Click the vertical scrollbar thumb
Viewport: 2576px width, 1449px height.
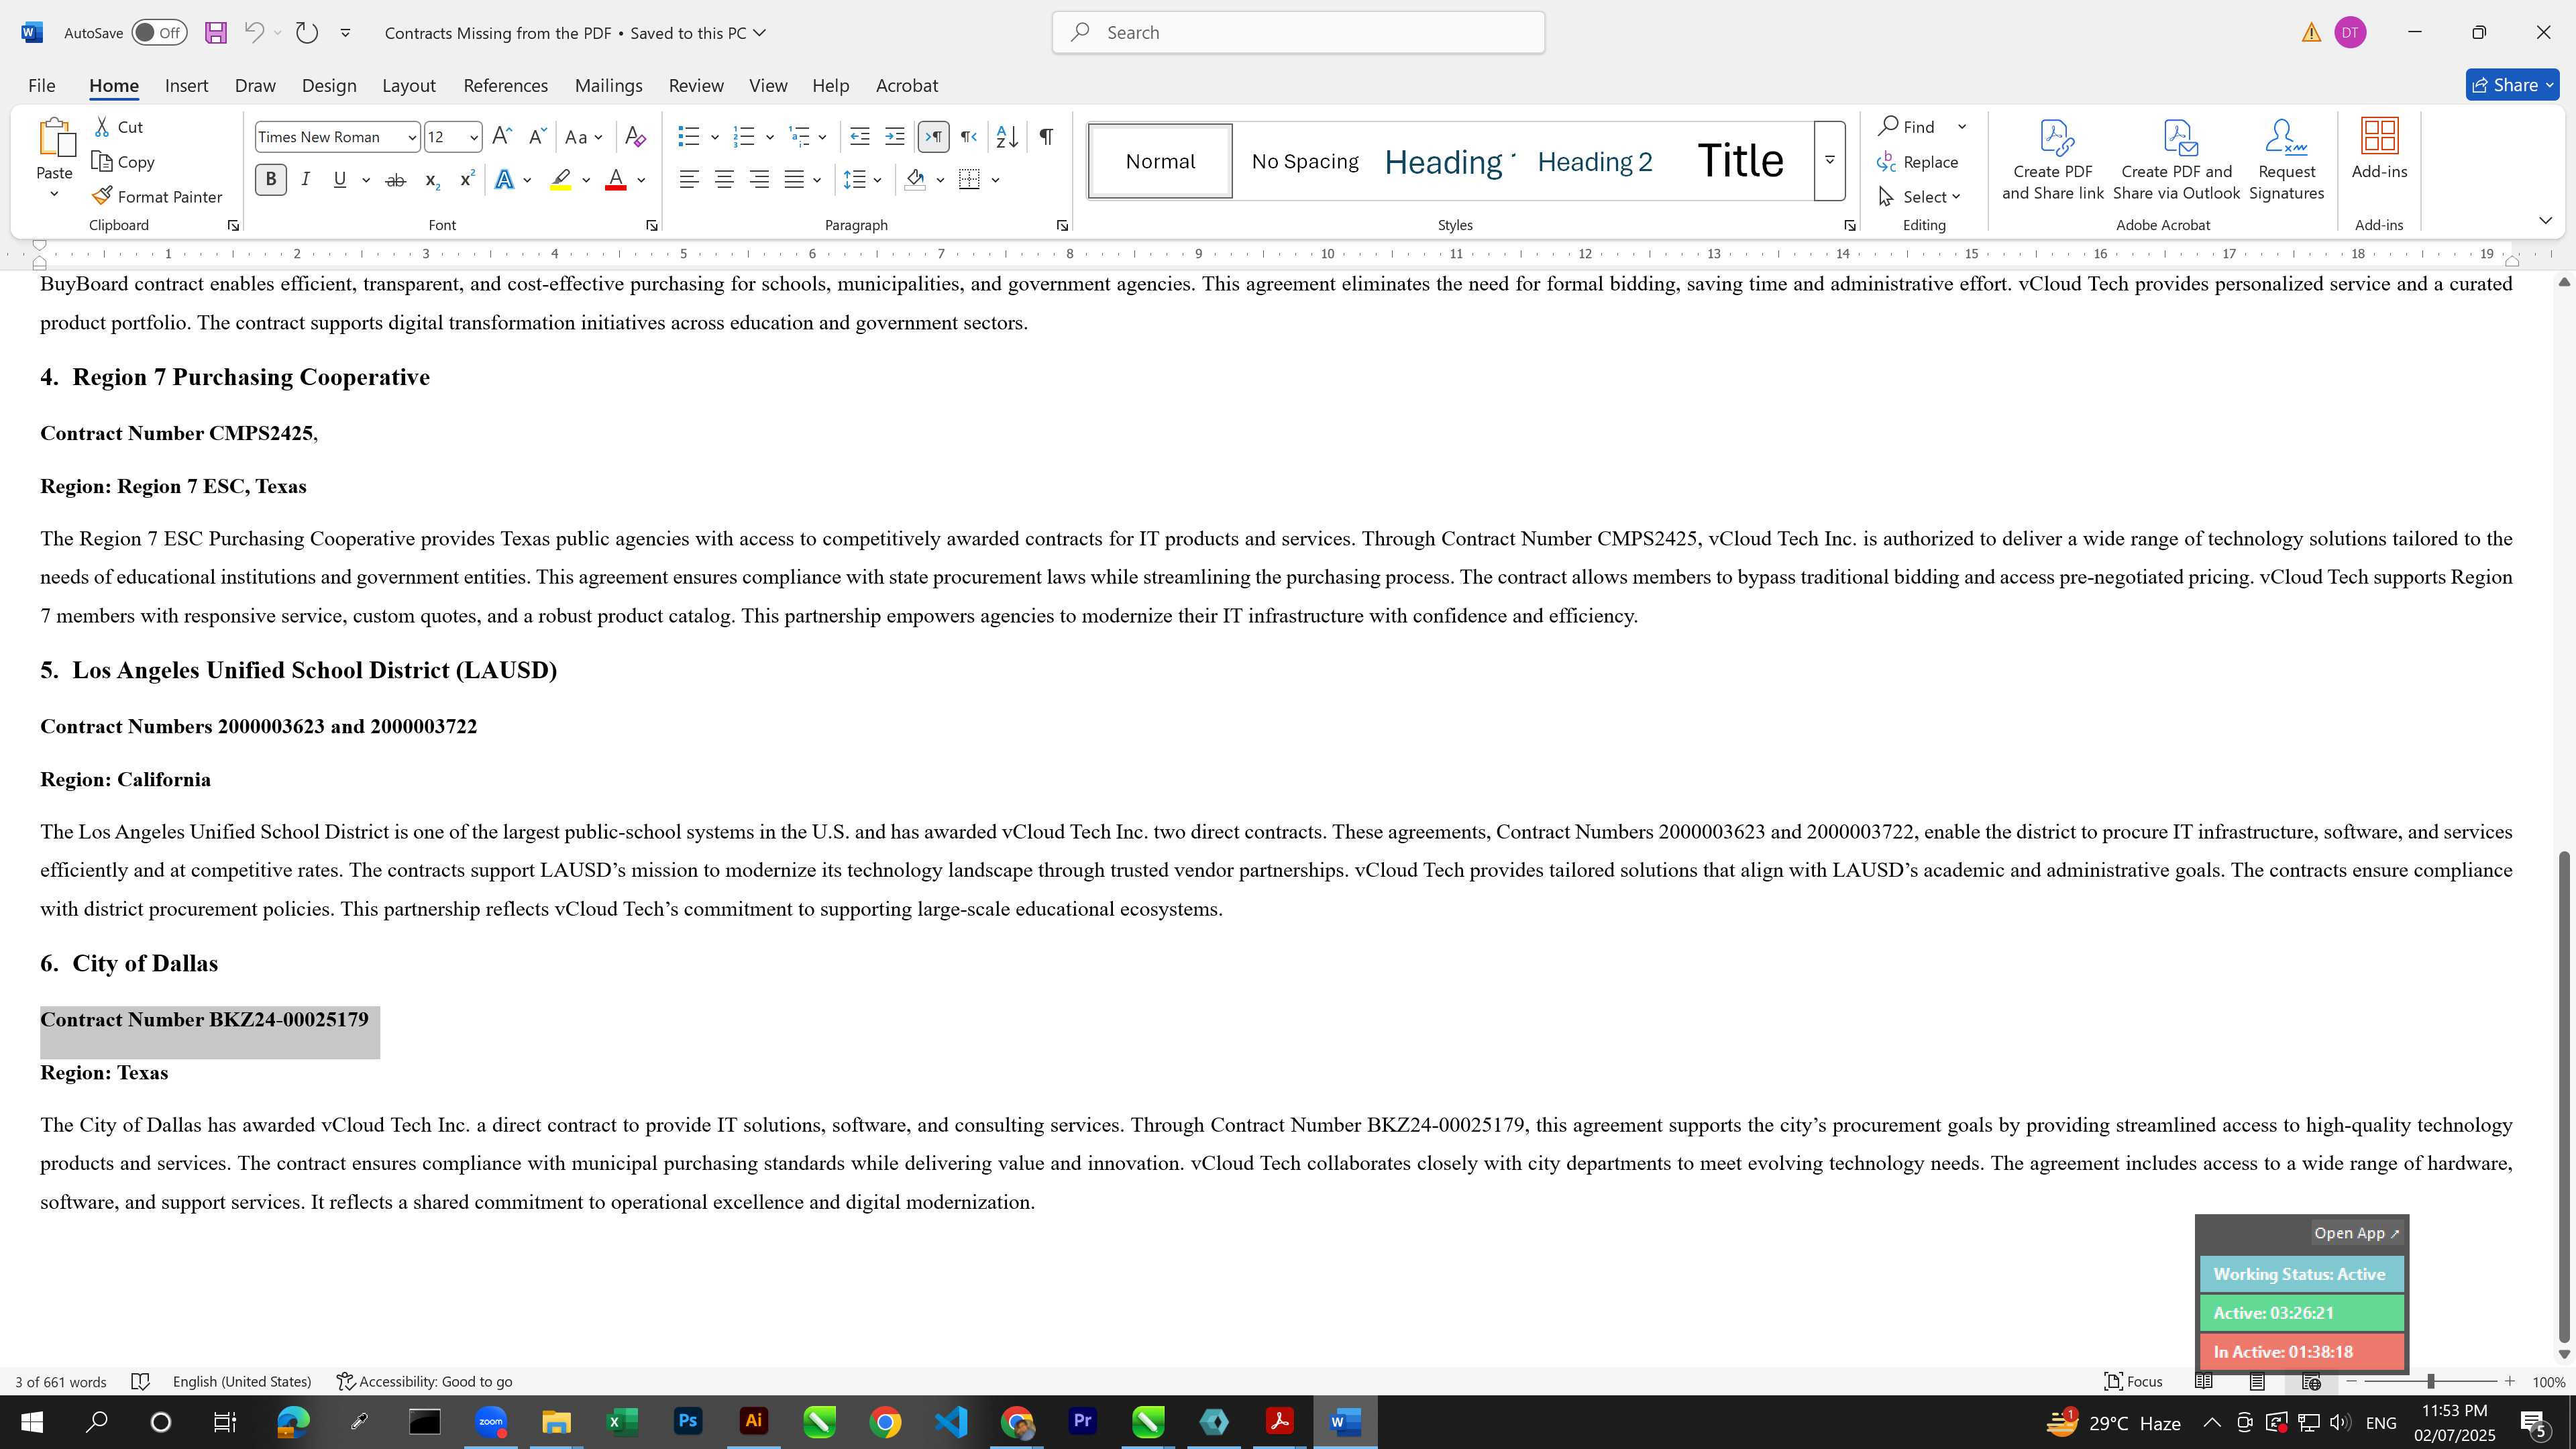[x=2563, y=1097]
